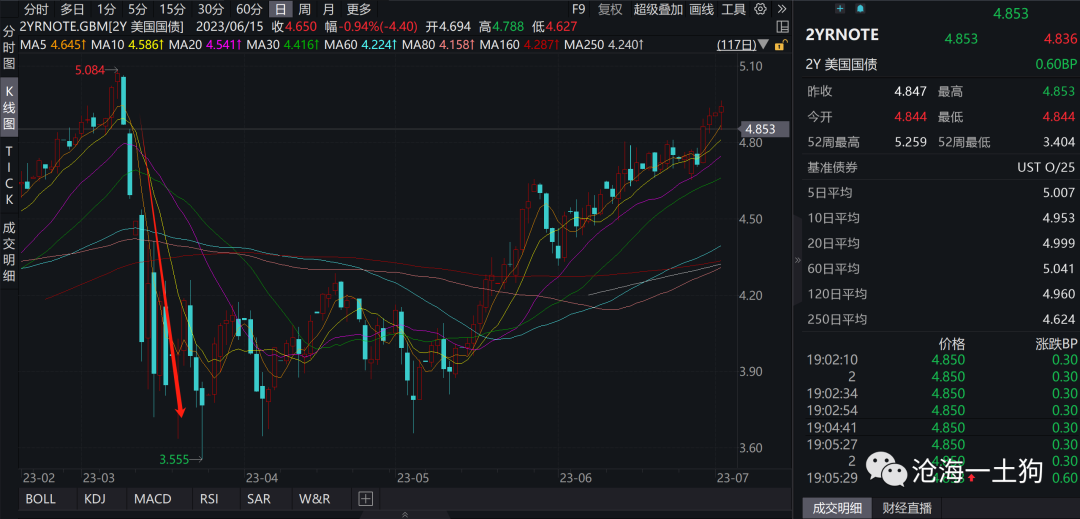The width and height of the screenshot is (1080, 519).
Task: Click the 超级叠加 overlay button
Action: [x=658, y=9]
